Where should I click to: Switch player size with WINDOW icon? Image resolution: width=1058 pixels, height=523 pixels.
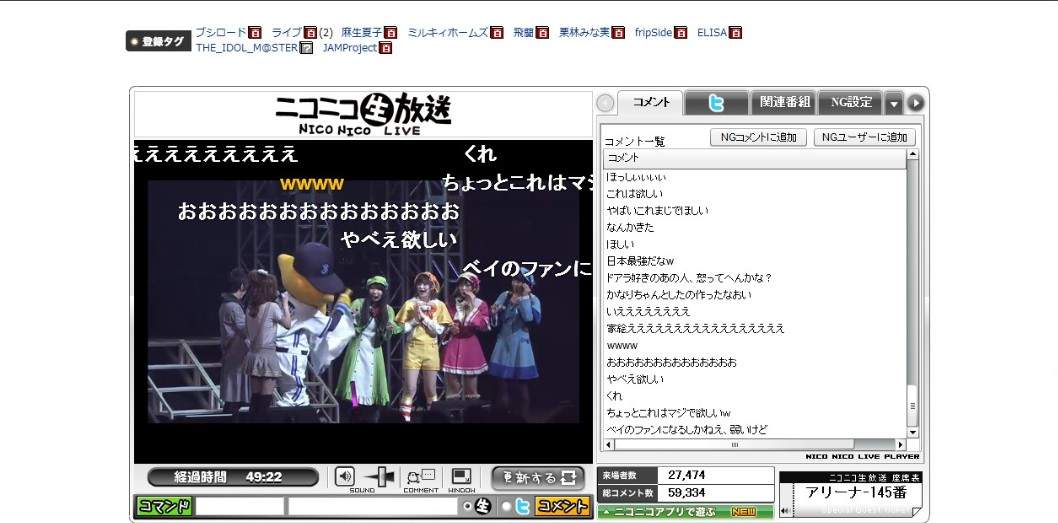pos(462,477)
